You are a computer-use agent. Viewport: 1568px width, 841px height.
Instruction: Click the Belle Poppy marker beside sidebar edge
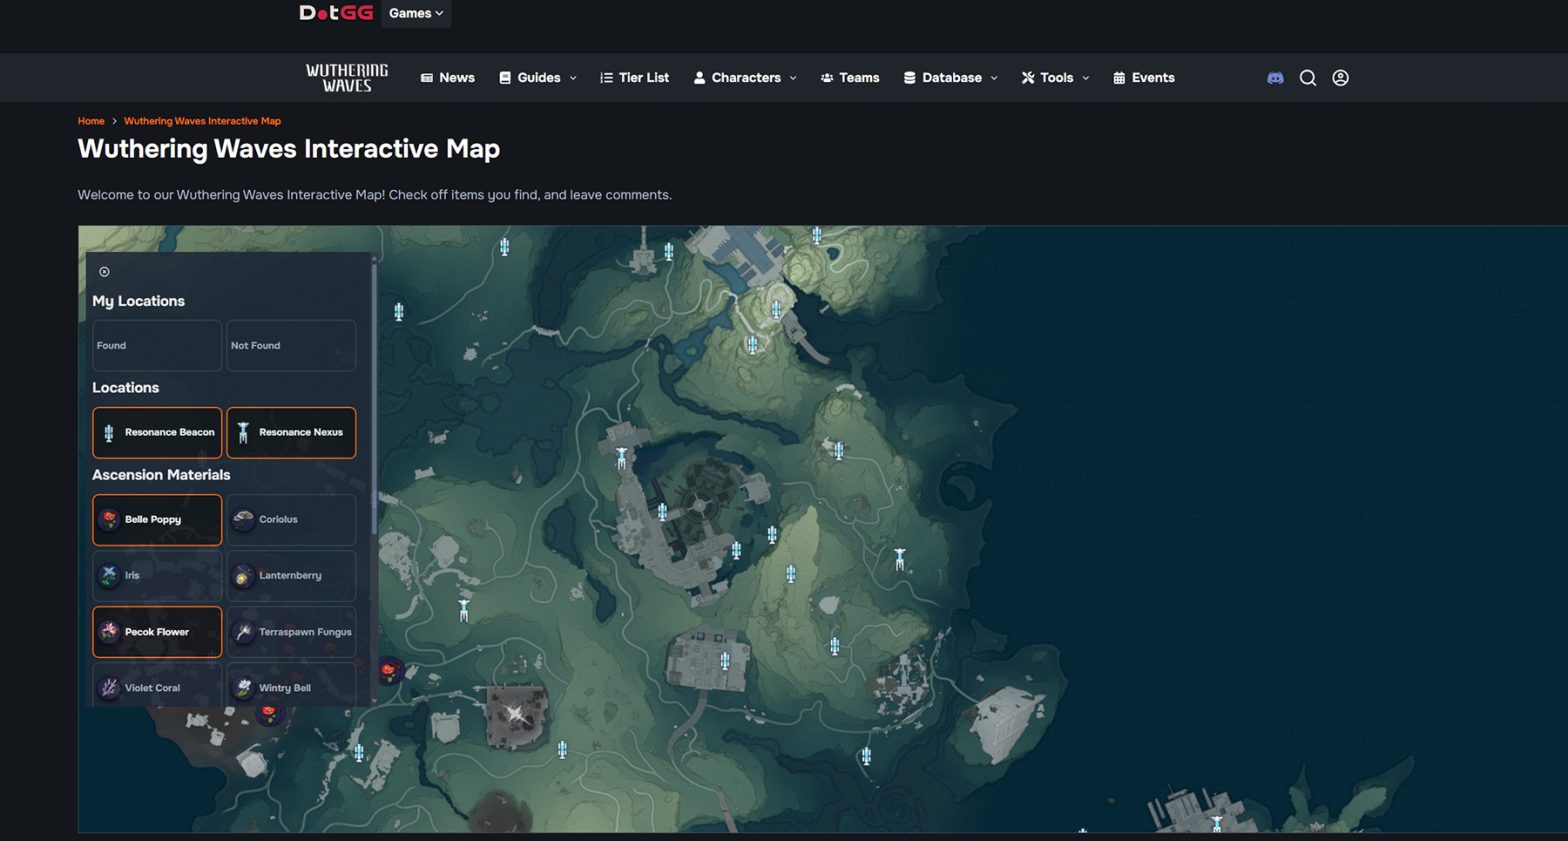click(x=389, y=670)
